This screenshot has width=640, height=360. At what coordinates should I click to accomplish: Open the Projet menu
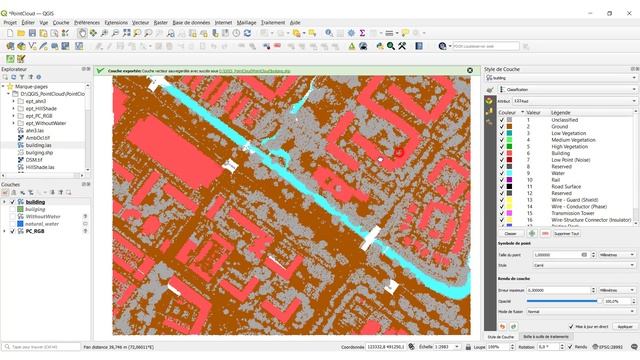pyautogui.click(x=10, y=22)
